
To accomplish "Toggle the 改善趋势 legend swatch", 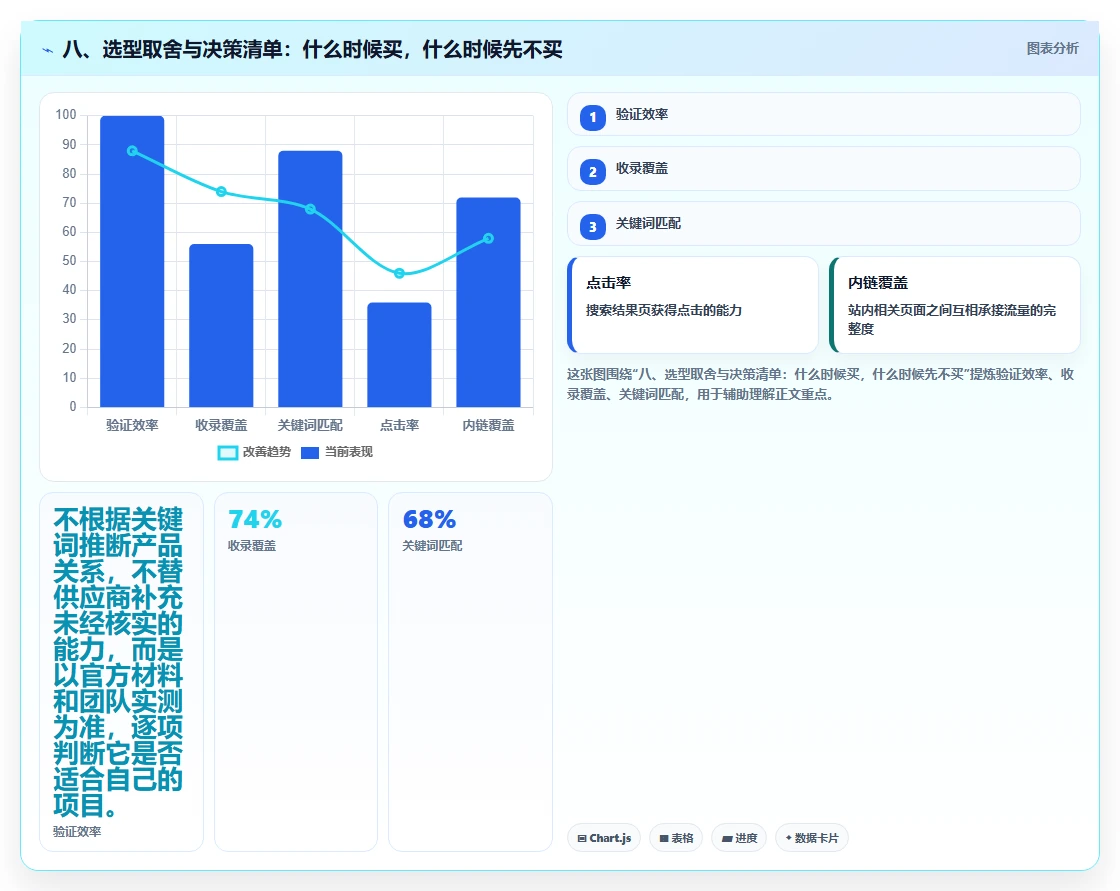I will click(227, 452).
